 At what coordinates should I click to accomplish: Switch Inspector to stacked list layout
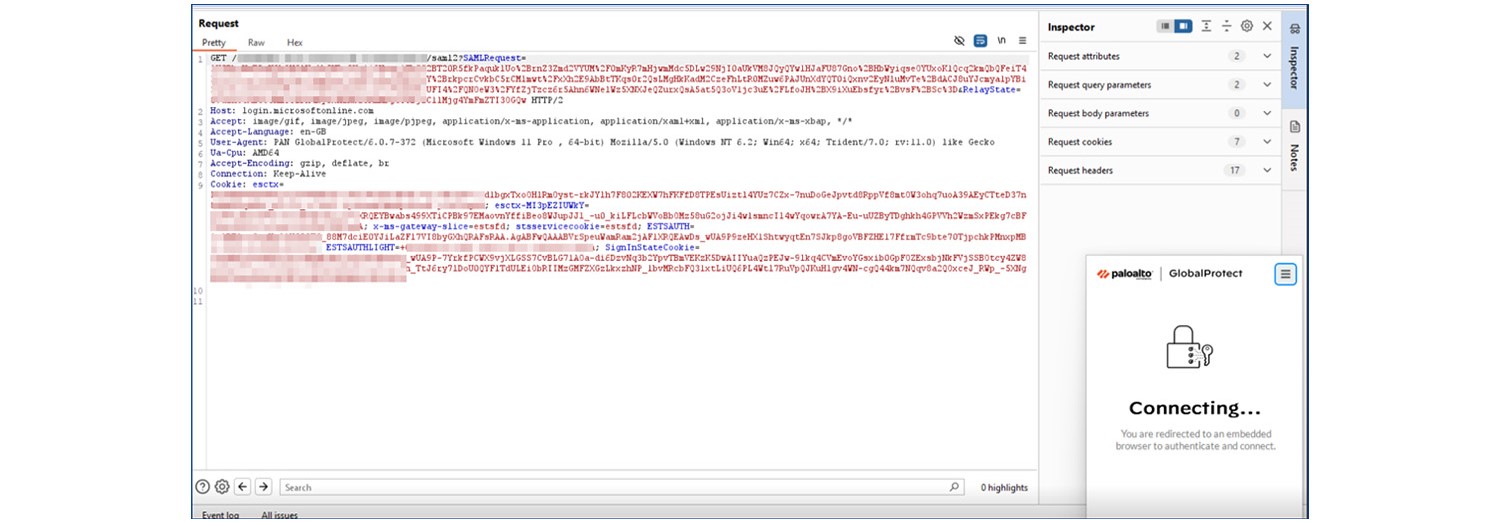1166,27
